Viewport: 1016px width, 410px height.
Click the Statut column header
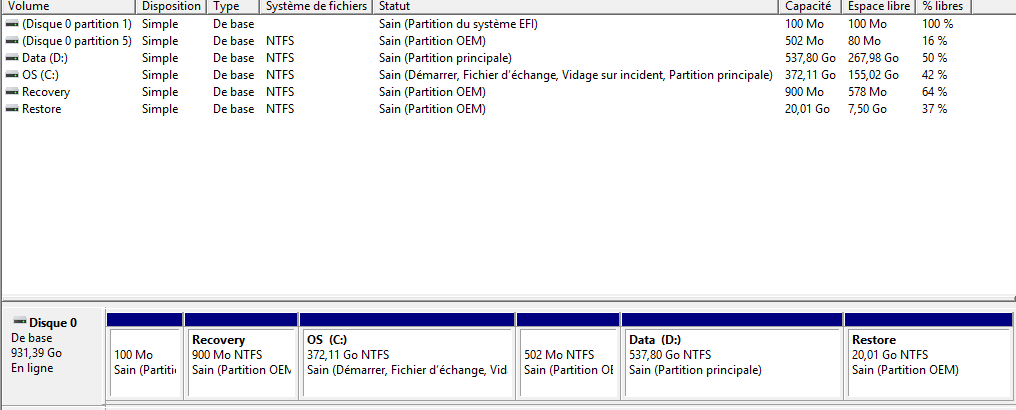tap(576, 6)
